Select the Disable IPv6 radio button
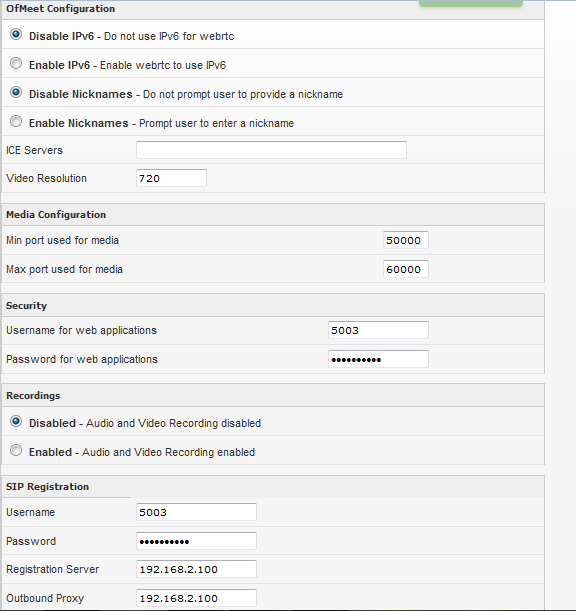576x611 pixels. click(x=16, y=34)
